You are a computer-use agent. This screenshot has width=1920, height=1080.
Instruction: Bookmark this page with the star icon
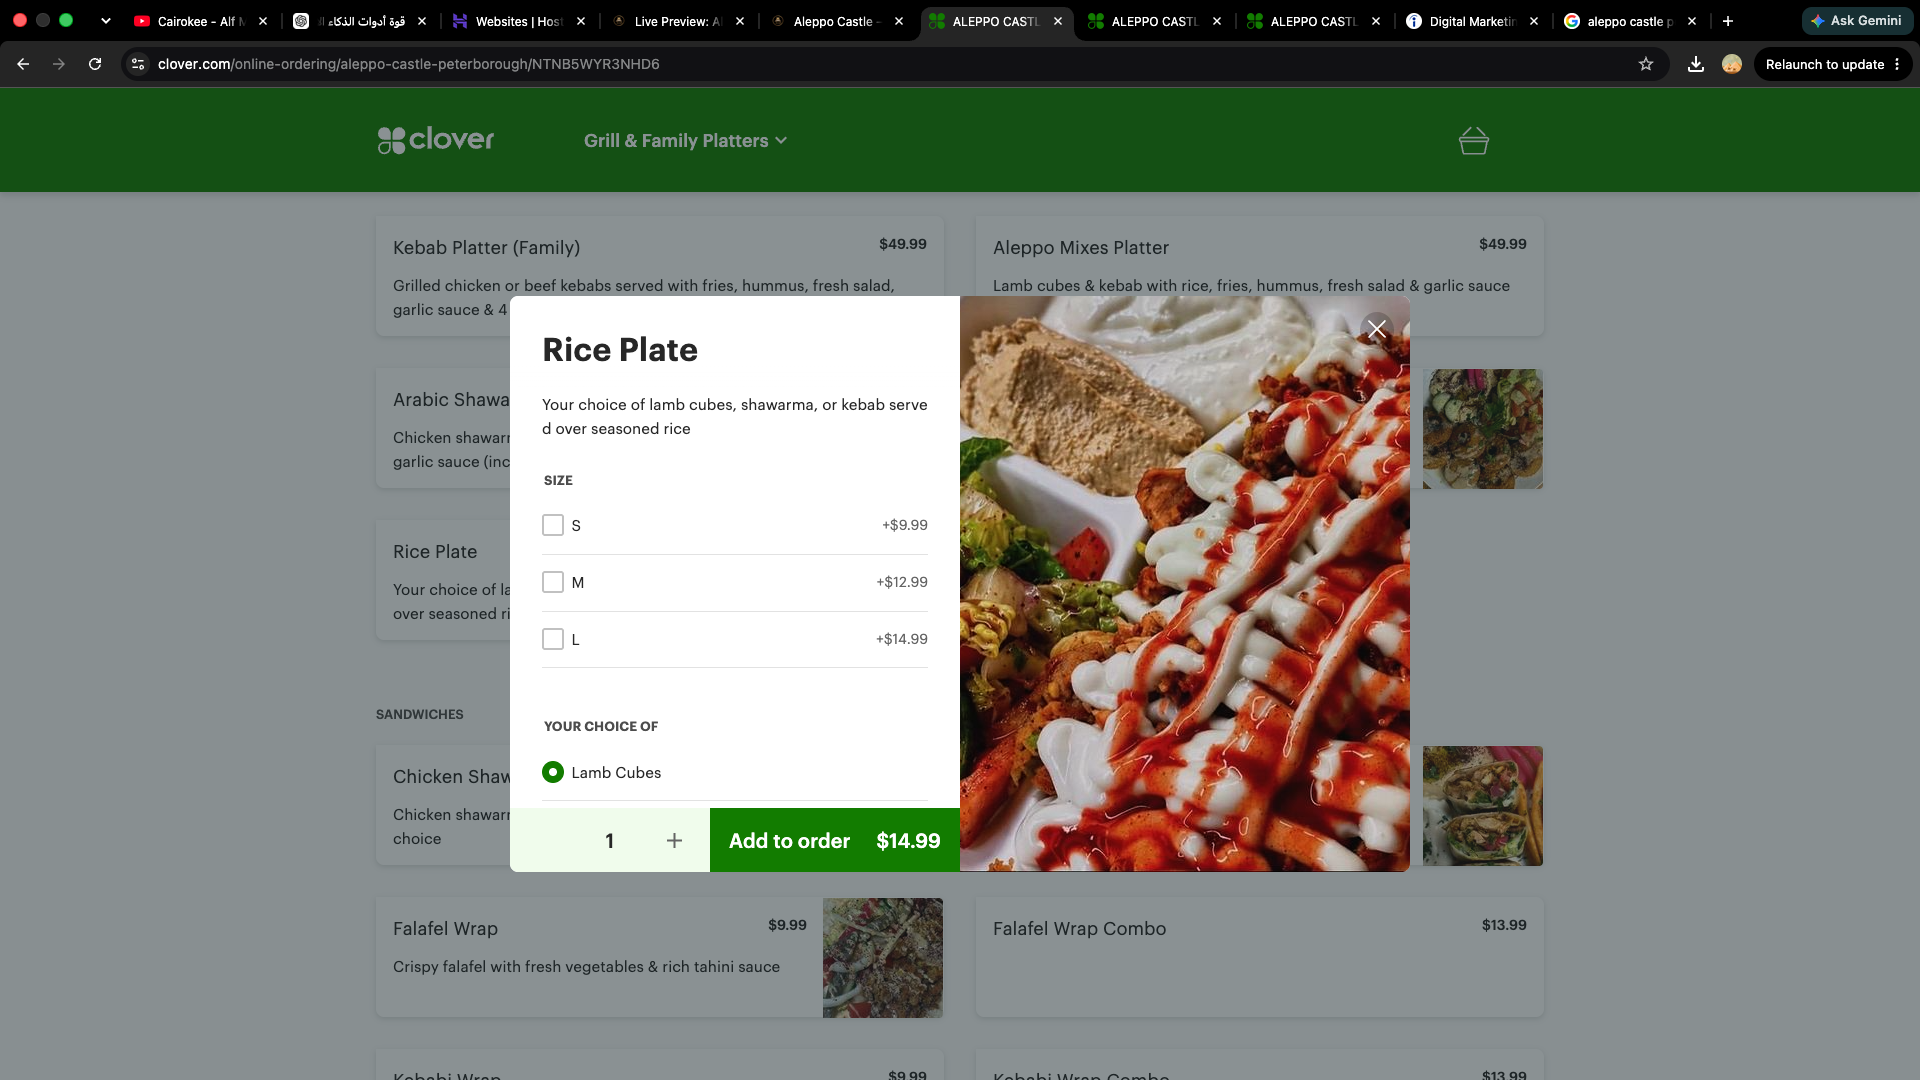pos(1646,64)
